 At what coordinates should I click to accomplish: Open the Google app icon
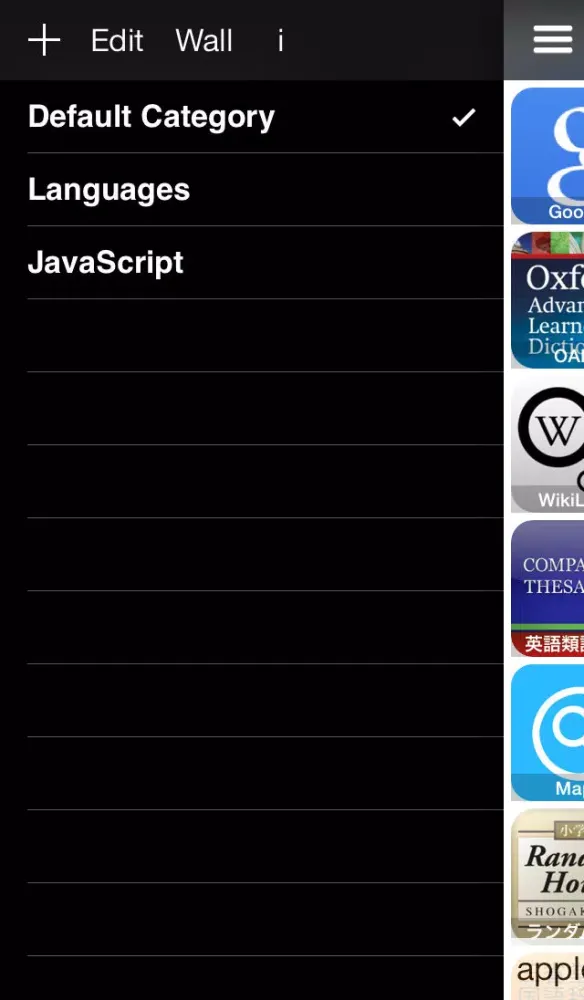548,156
